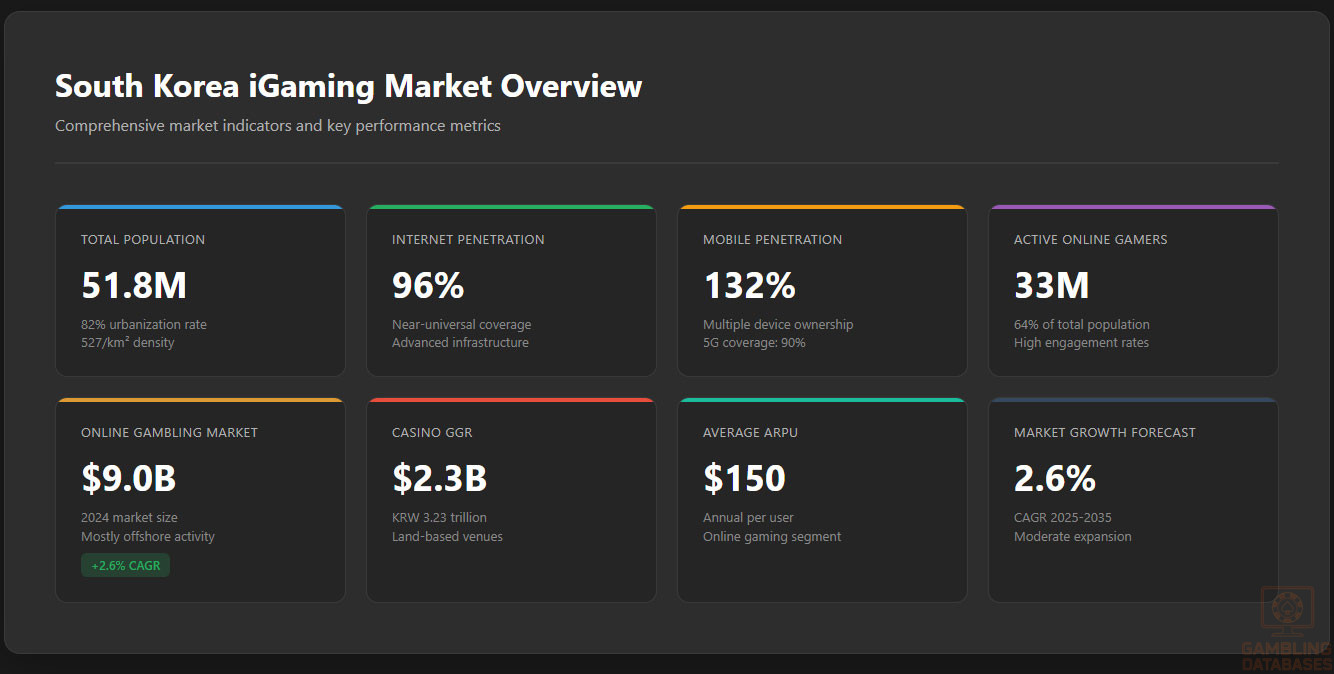Select the Mobile Penetration card heading
This screenshot has height=674, width=1334.
772,240
